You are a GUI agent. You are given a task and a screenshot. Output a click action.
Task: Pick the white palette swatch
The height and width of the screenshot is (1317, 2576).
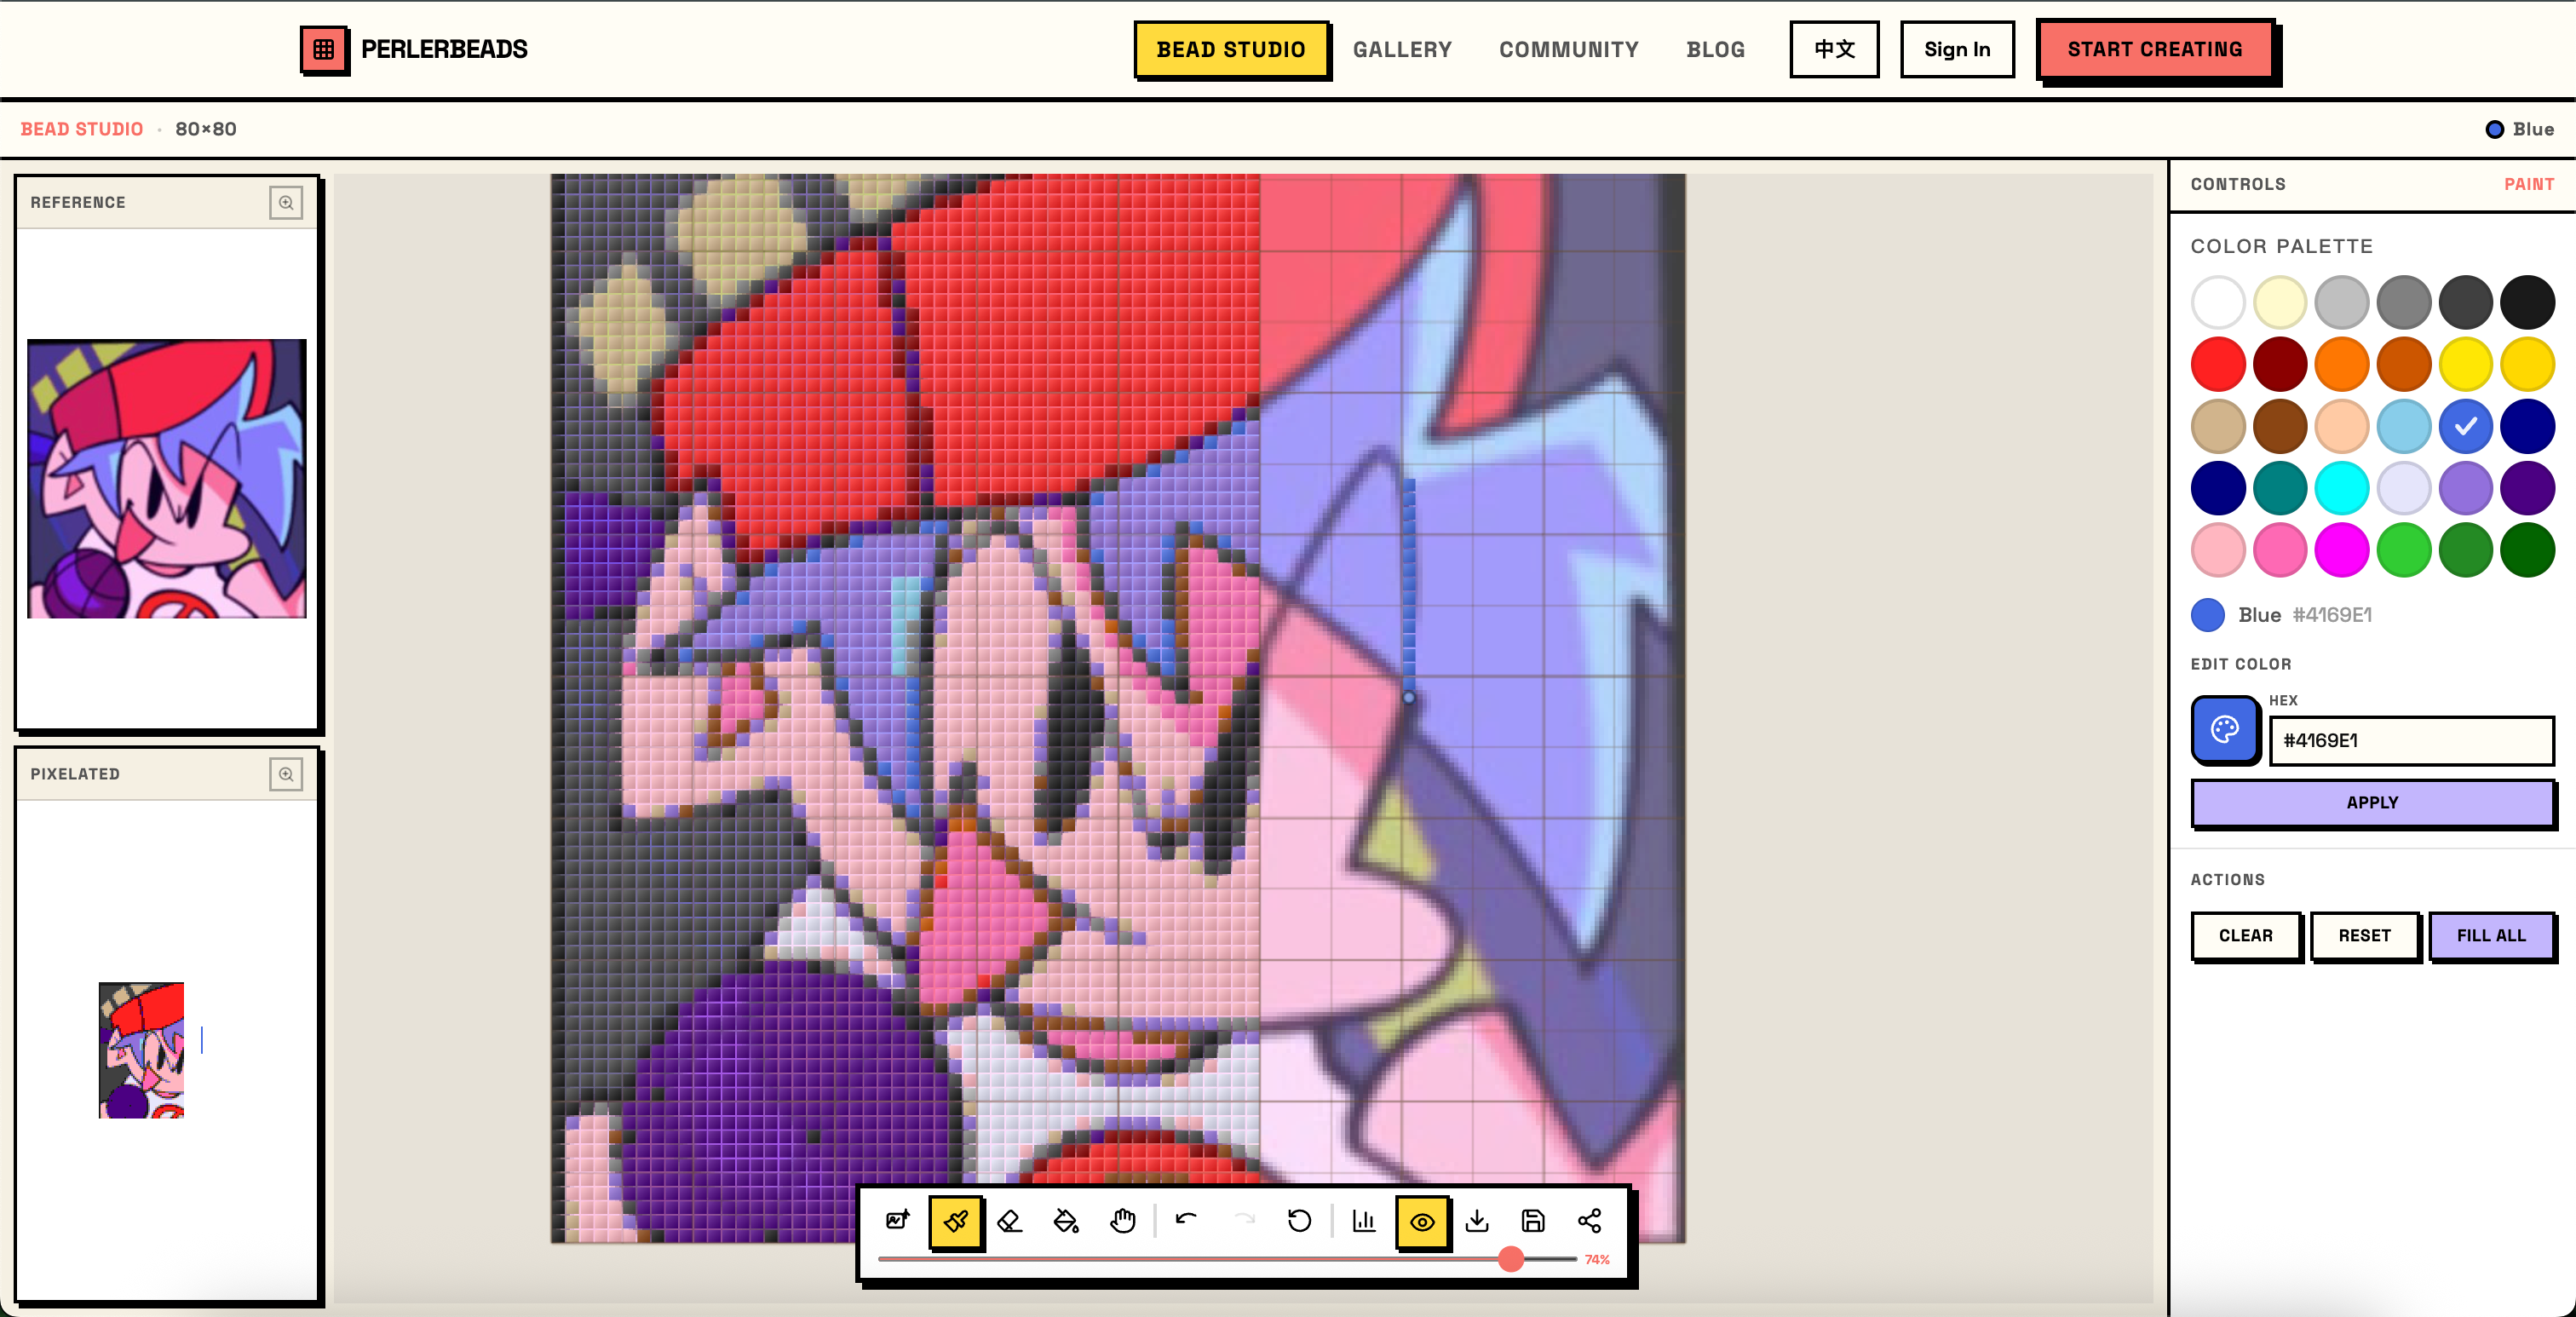point(2218,303)
